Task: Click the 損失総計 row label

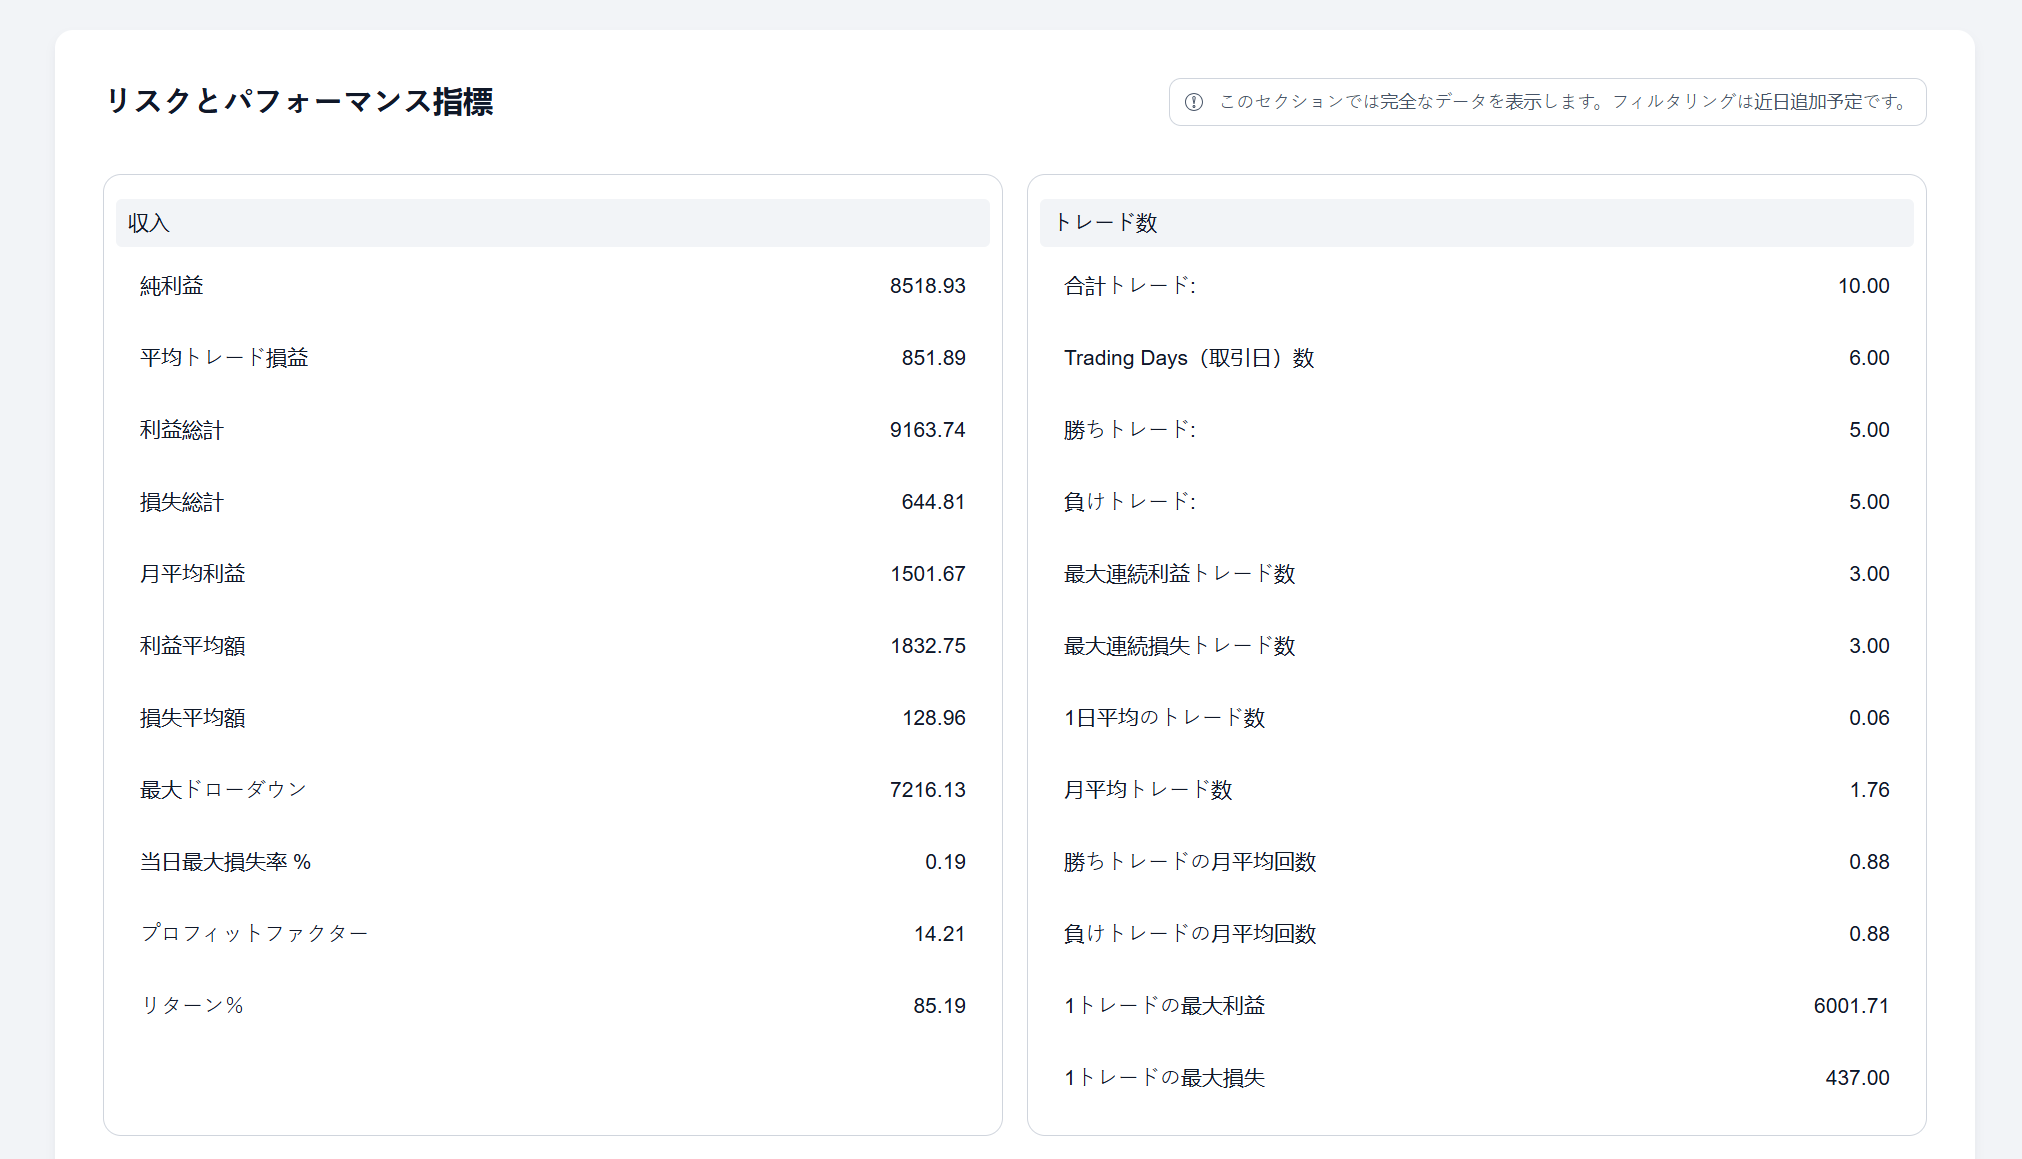Action: pos(182,502)
